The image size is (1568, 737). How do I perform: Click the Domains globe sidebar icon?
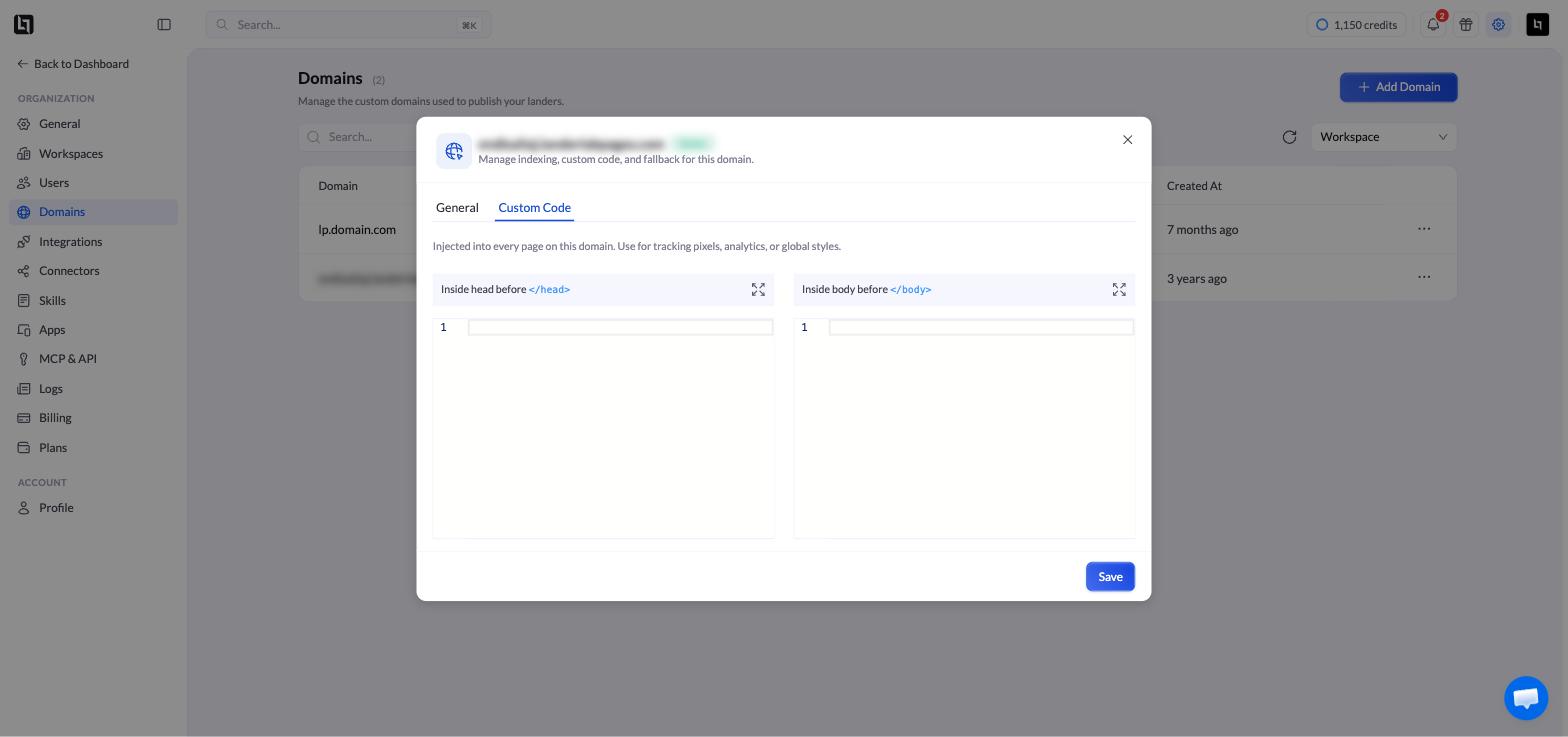pos(24,212)
